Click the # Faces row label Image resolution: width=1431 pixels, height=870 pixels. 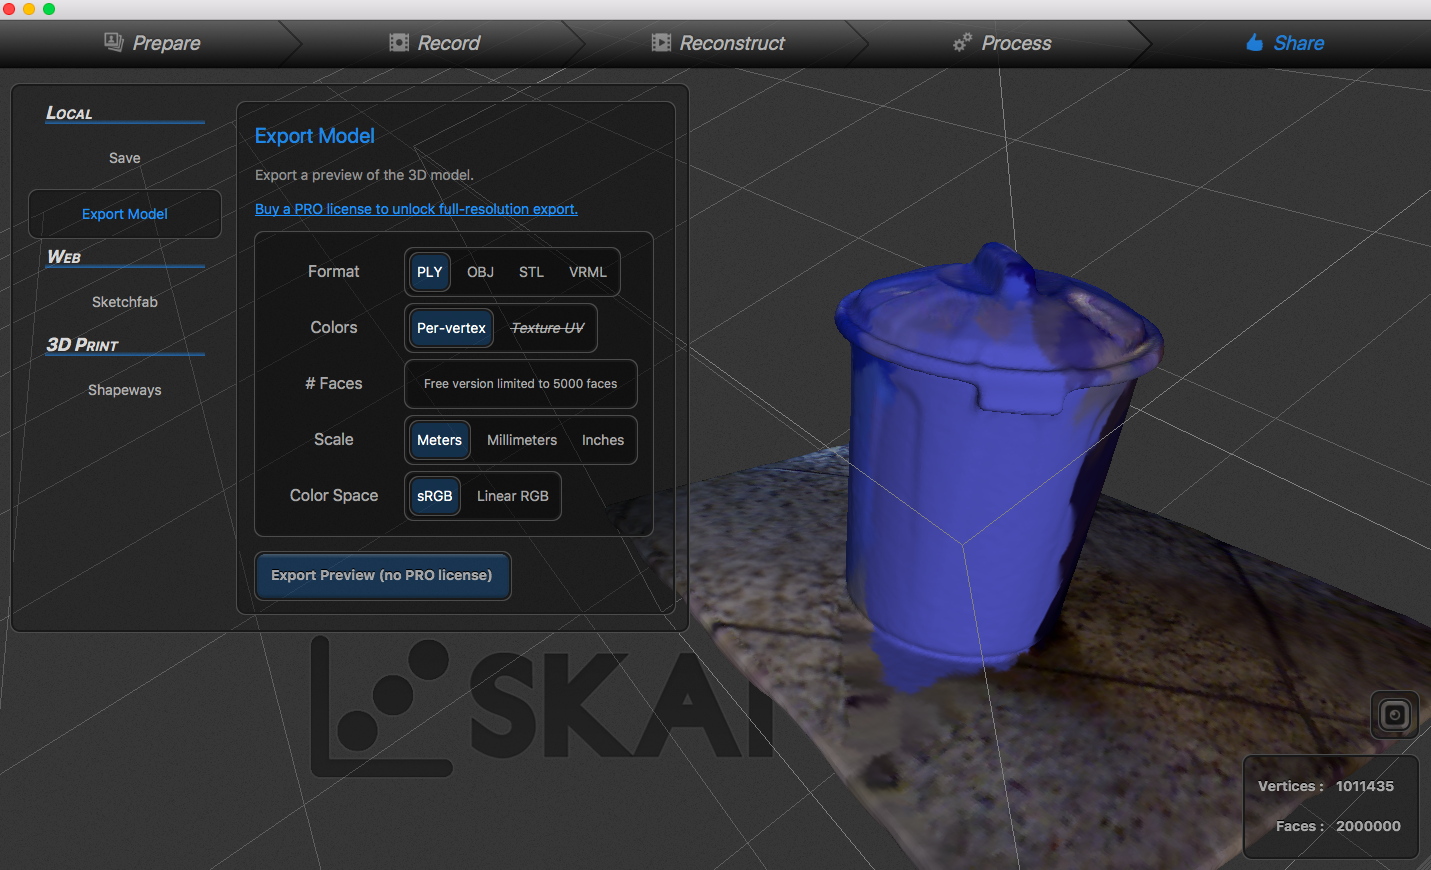coord(334,384)
